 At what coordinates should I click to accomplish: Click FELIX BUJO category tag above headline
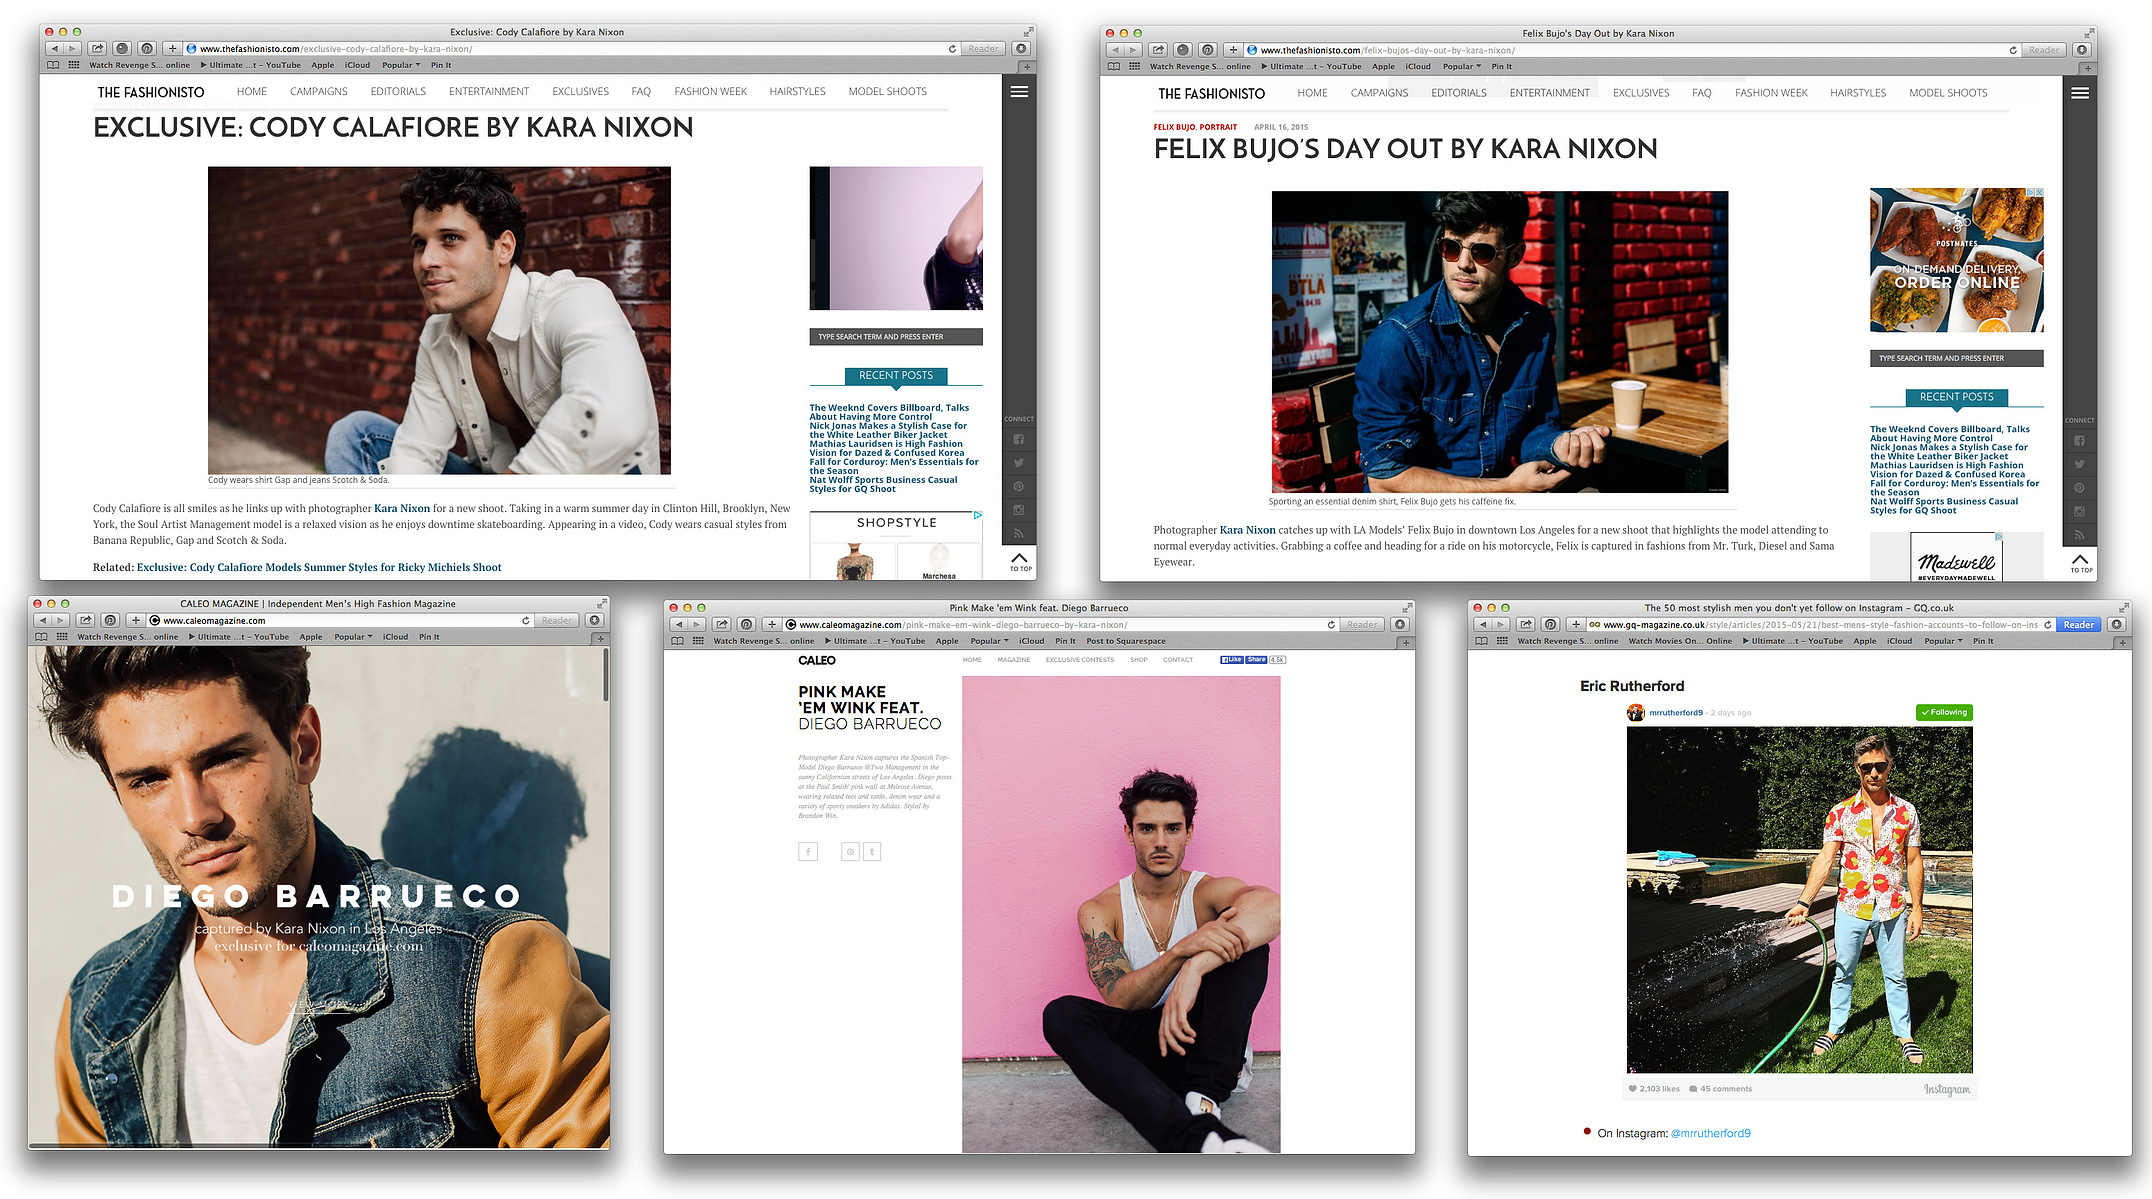point(1174,127)
